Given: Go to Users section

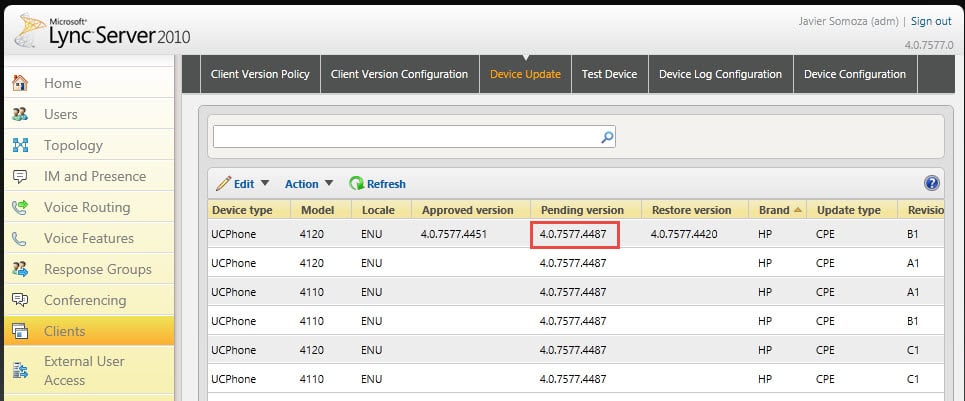Looking at the screenshot, I should [x=89, y=114].
